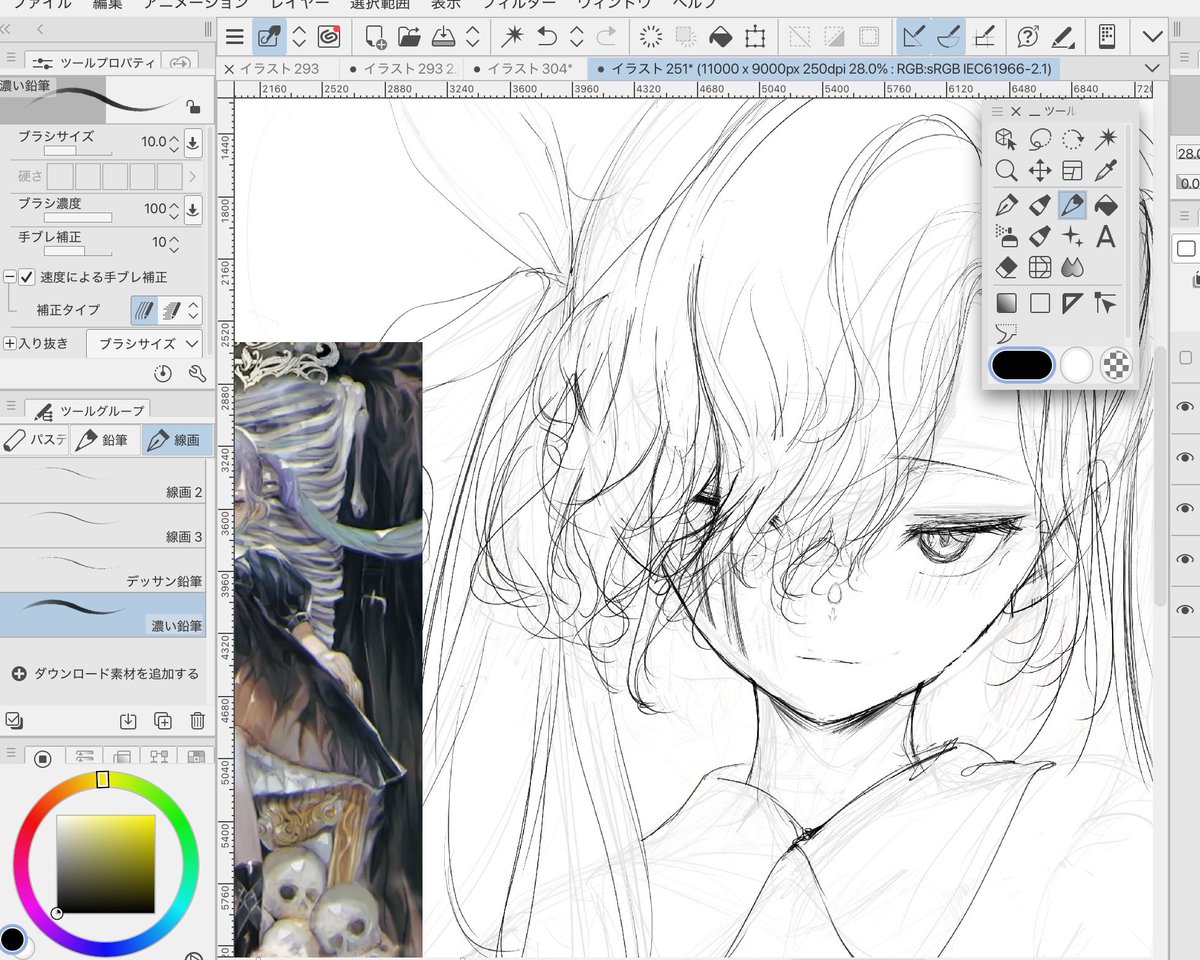Expand command bar overflow chevron at far right
Viewport: 1200px width, 960px height.
tap(1153, 37)
